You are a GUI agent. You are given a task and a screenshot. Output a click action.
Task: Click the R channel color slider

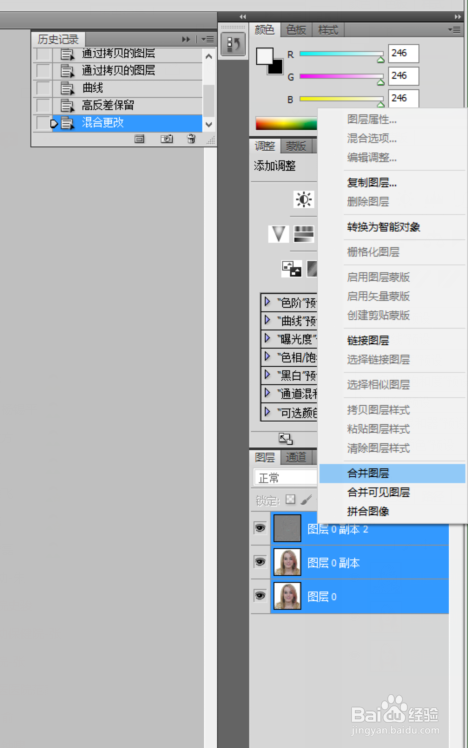342,55
